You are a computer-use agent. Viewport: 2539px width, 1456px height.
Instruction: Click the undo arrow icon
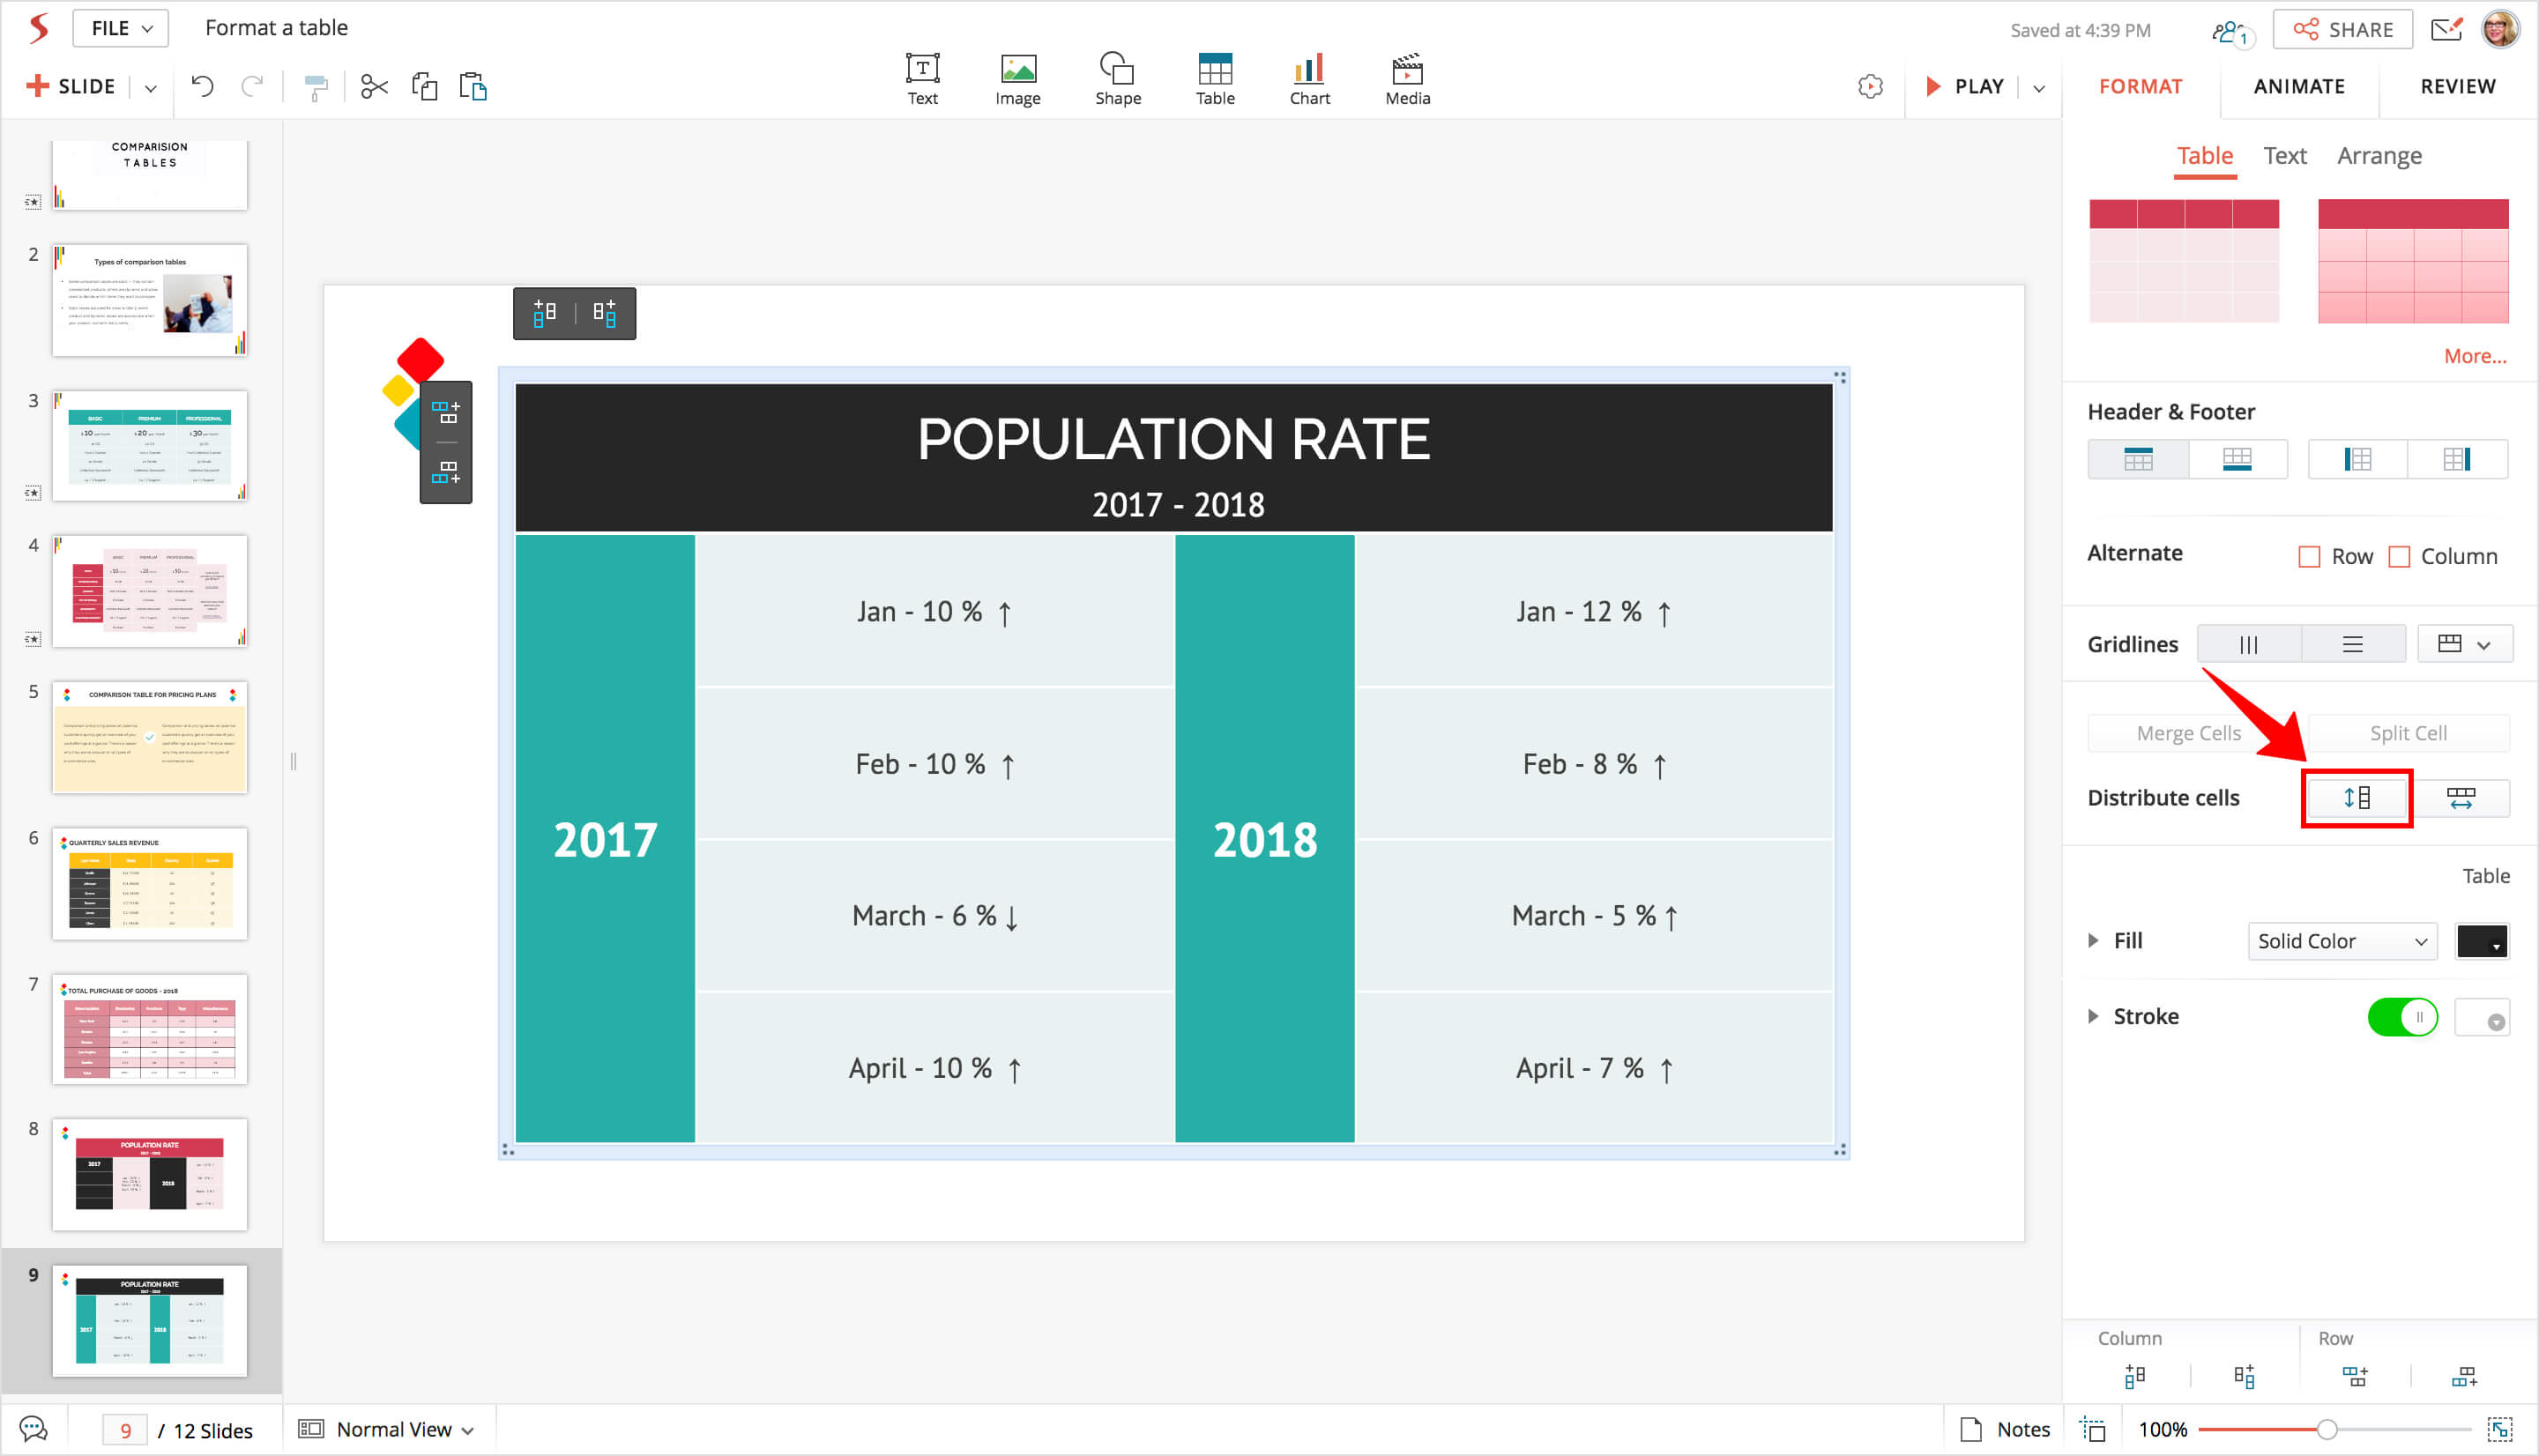point(203,87)
